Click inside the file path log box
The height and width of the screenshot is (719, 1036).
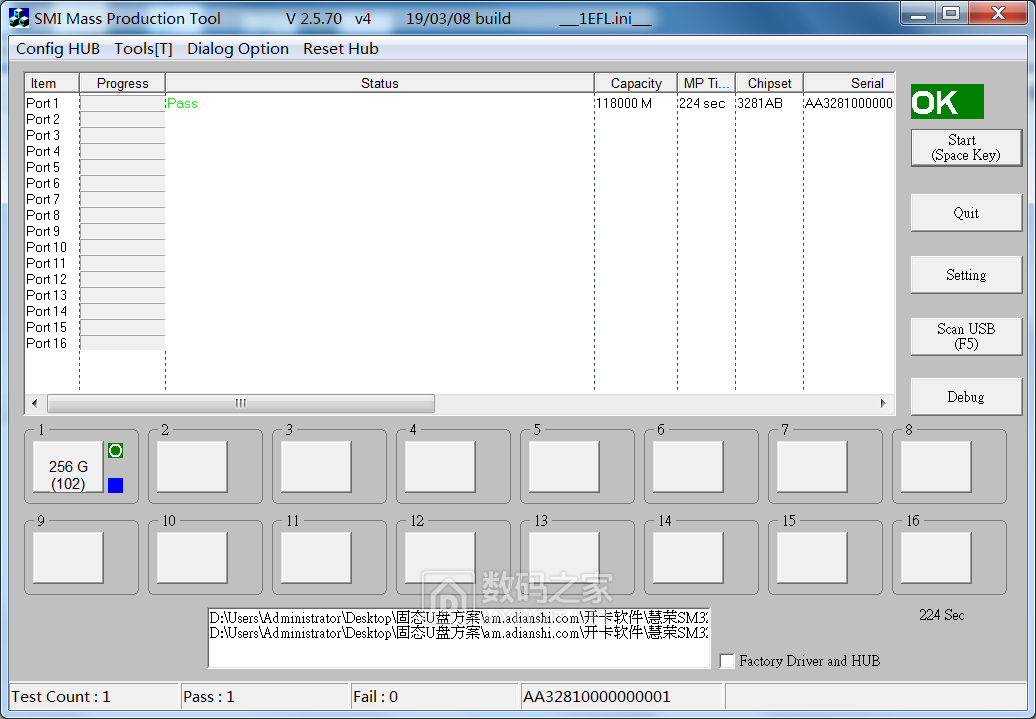pyautogui.click(x=459, y=638)
